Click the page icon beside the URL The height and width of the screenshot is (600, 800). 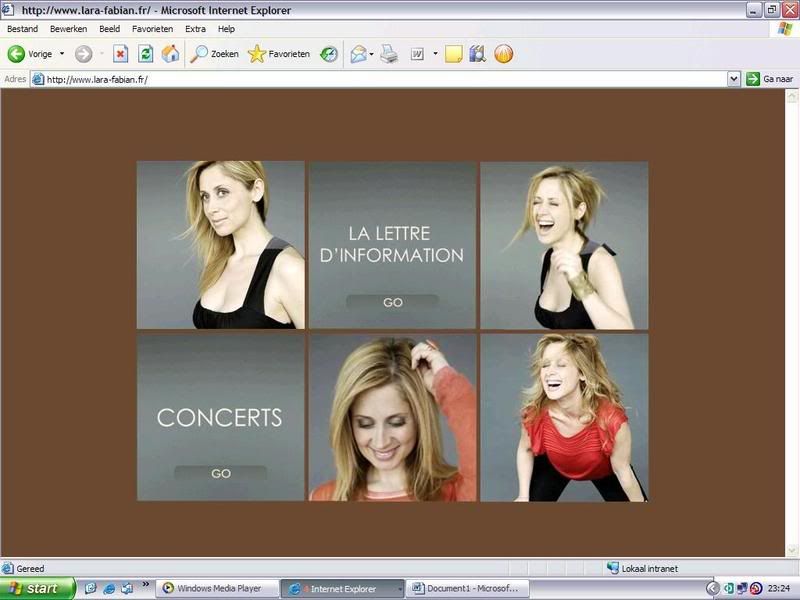tap(38, 79)
